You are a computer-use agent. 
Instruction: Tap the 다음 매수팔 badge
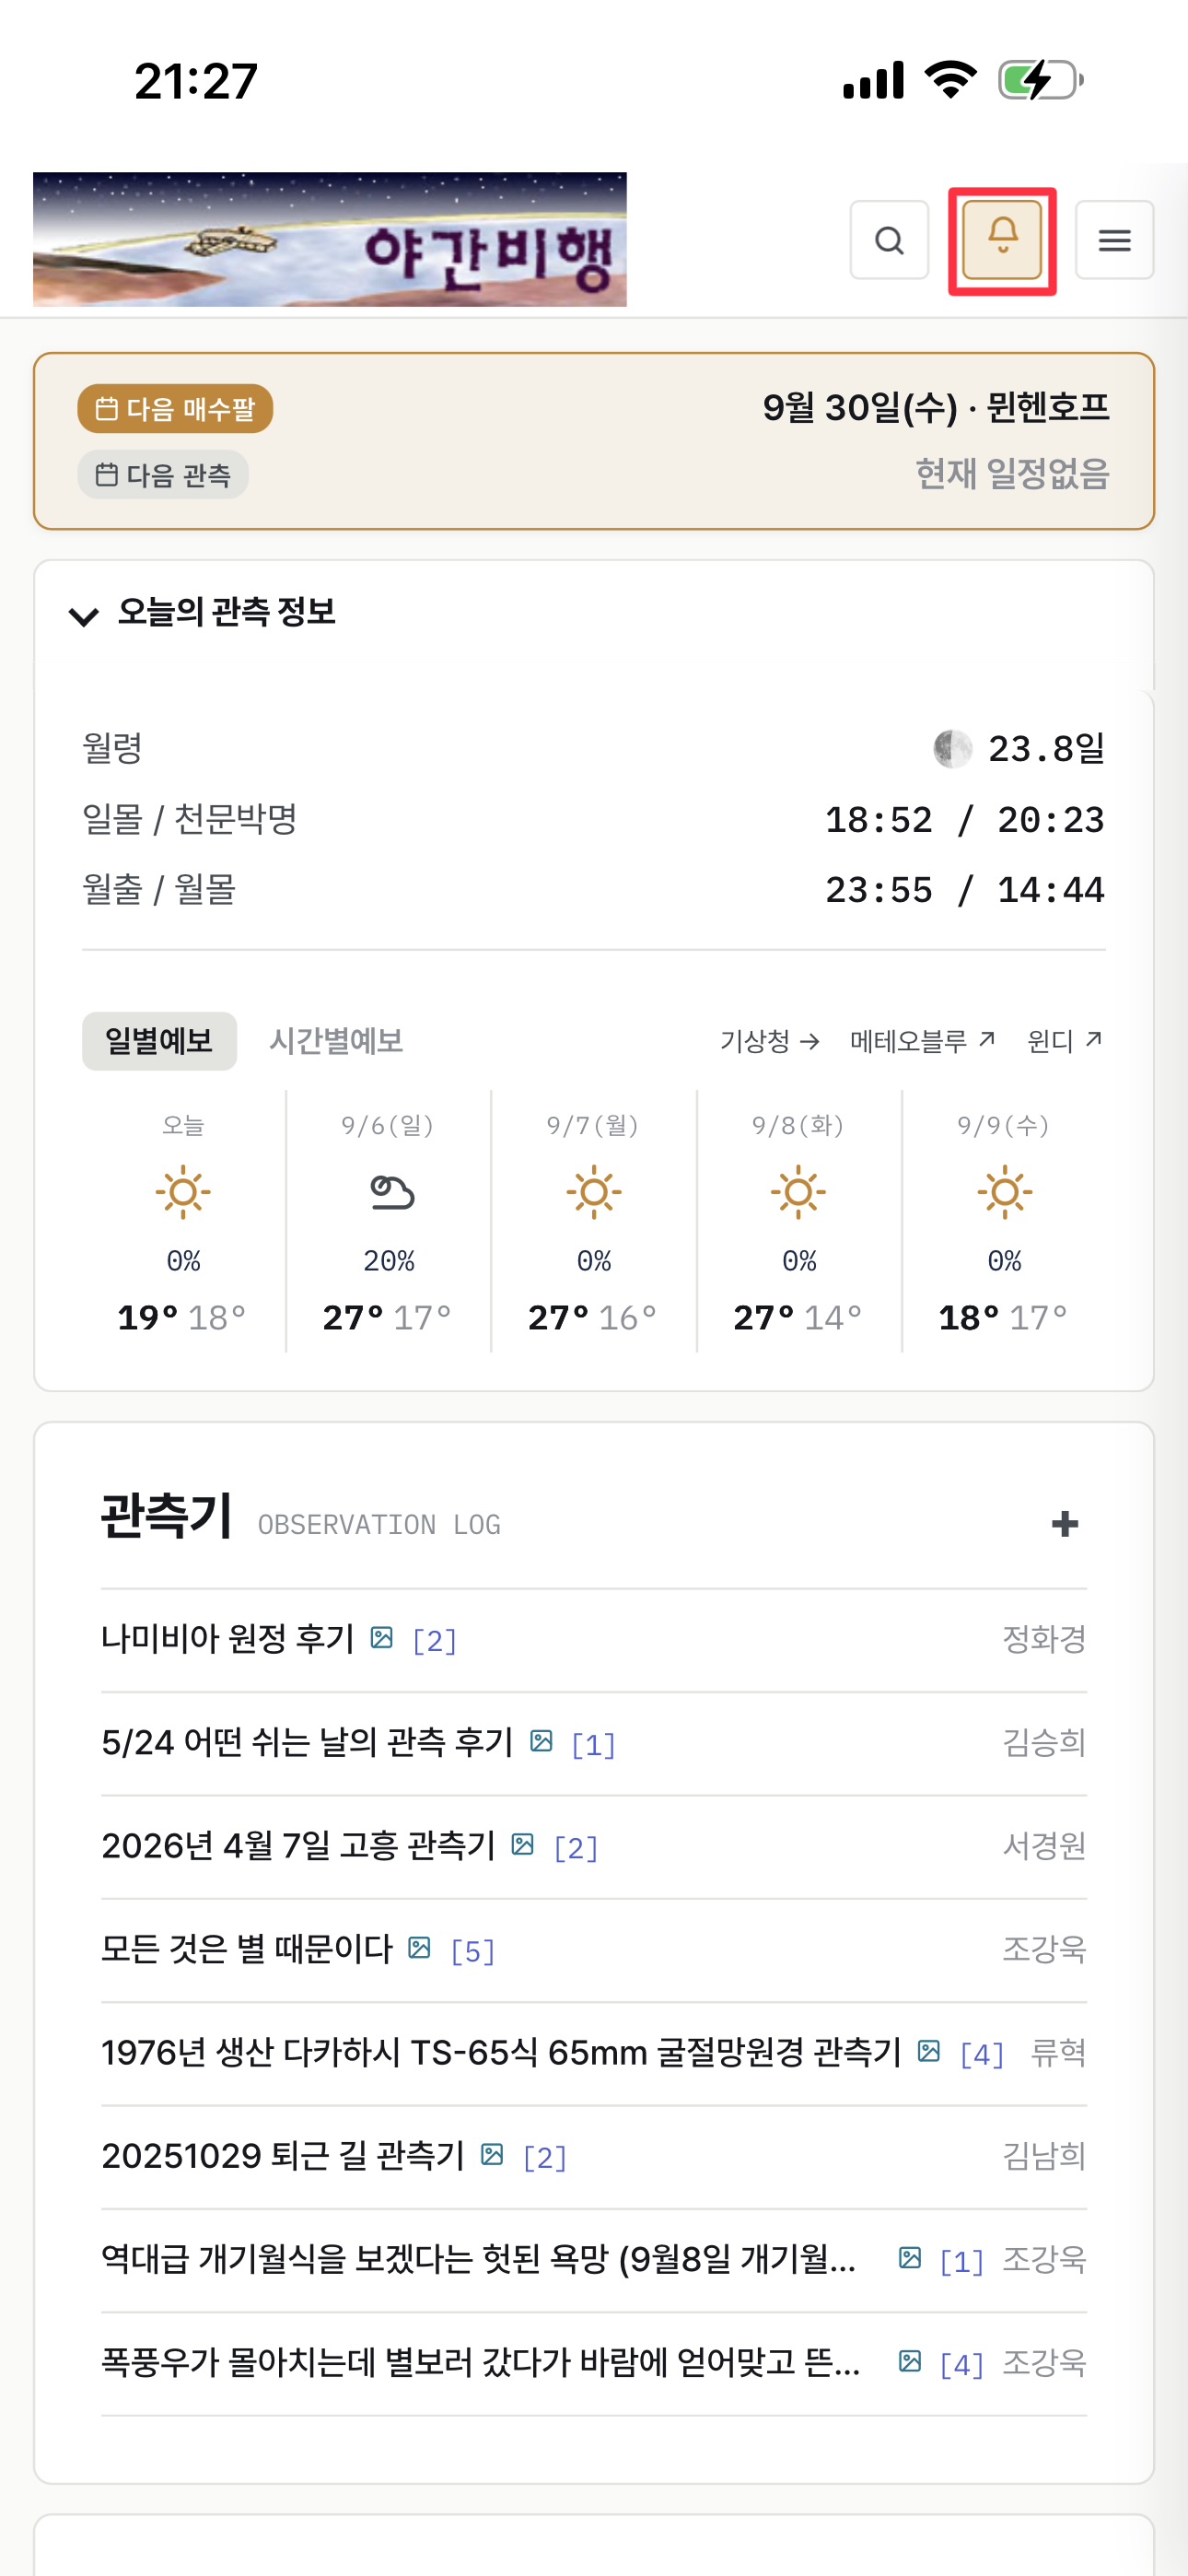(175, 409)
